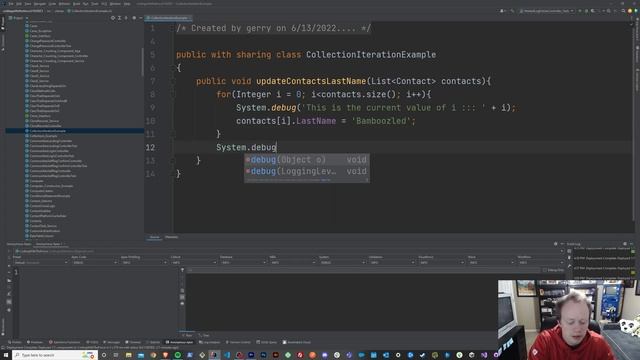Open the SOQL Query tool window tab

tap(267, 342)
